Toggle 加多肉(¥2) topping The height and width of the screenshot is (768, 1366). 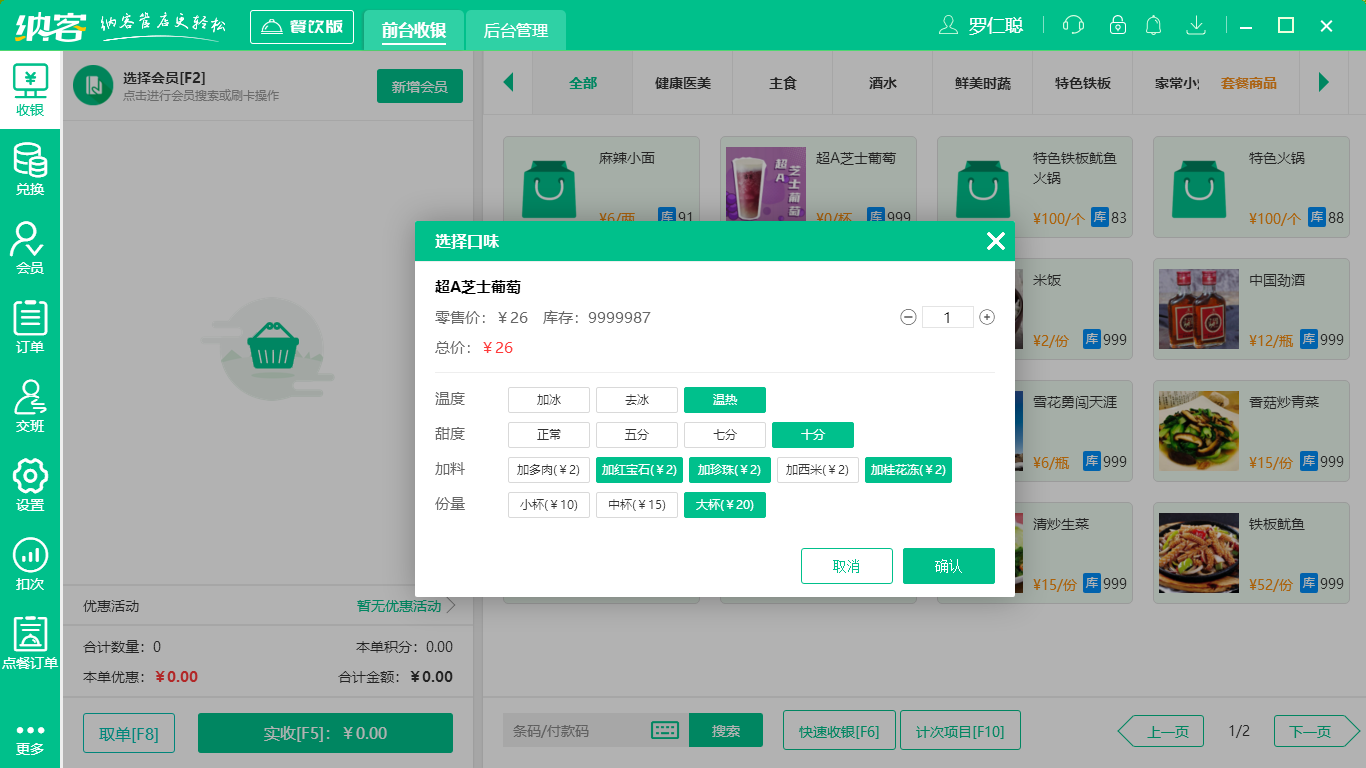click(x=549, y=470)
